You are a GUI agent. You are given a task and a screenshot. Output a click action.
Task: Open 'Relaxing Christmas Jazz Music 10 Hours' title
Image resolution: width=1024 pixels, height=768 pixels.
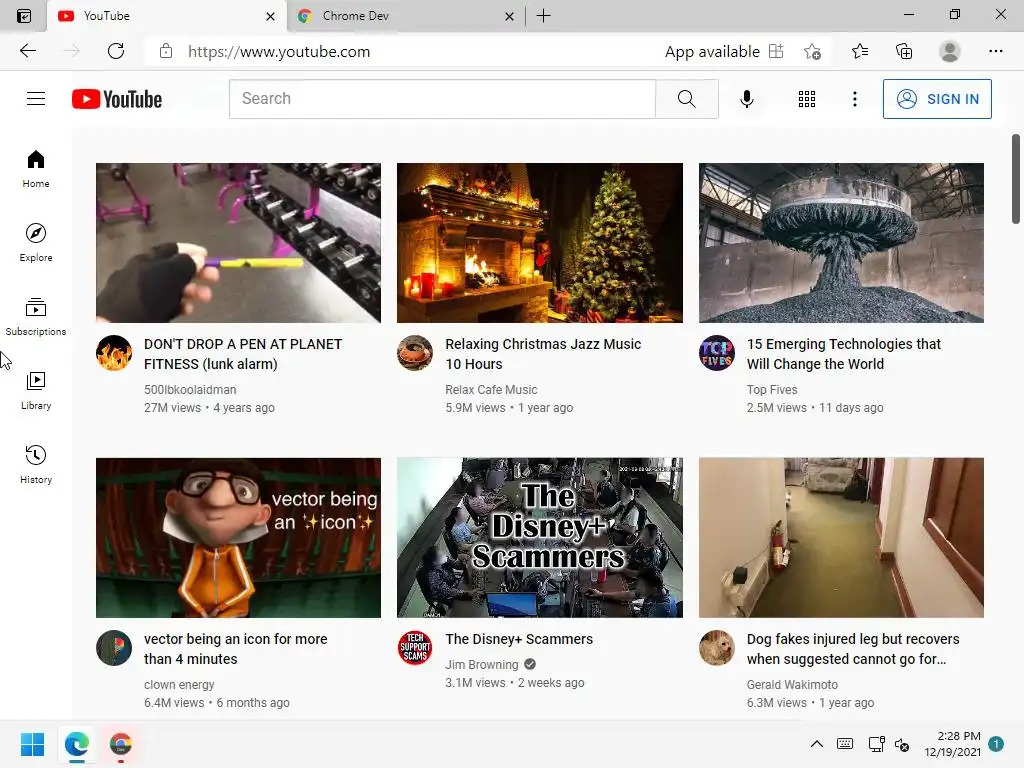click(x=543, y=354)
